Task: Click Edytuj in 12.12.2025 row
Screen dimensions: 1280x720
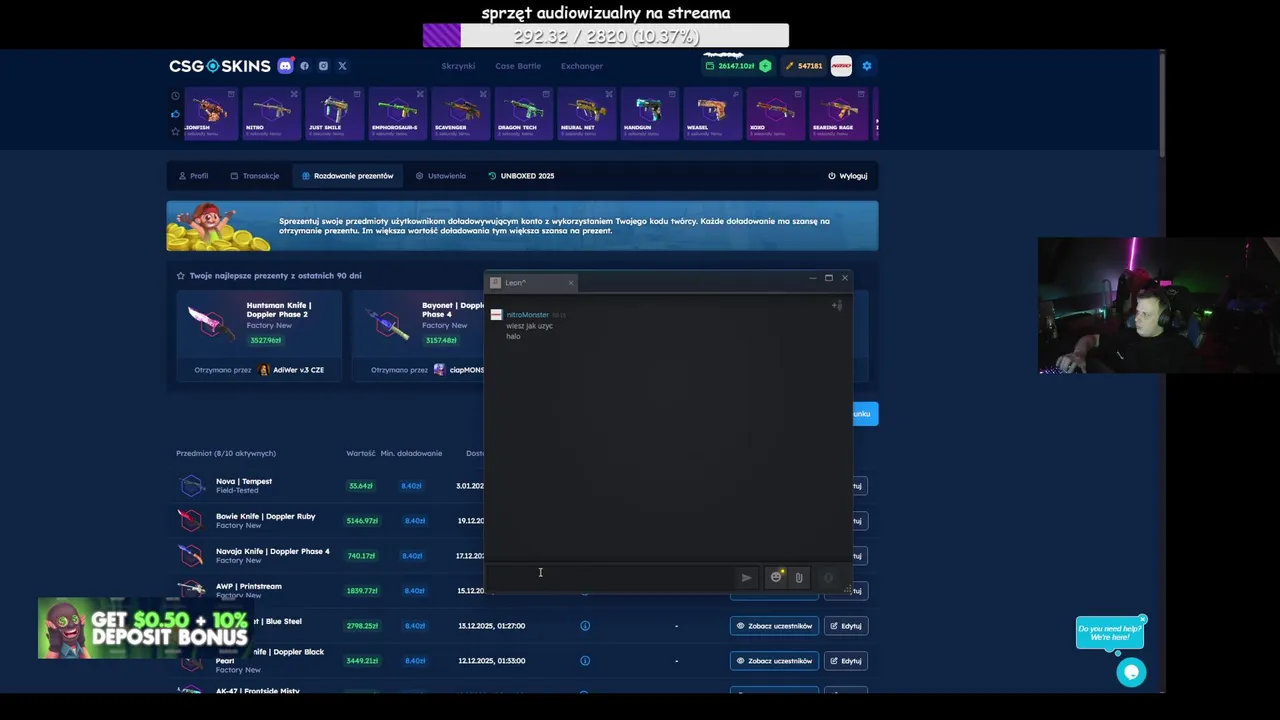Action: tap(846, 661)
